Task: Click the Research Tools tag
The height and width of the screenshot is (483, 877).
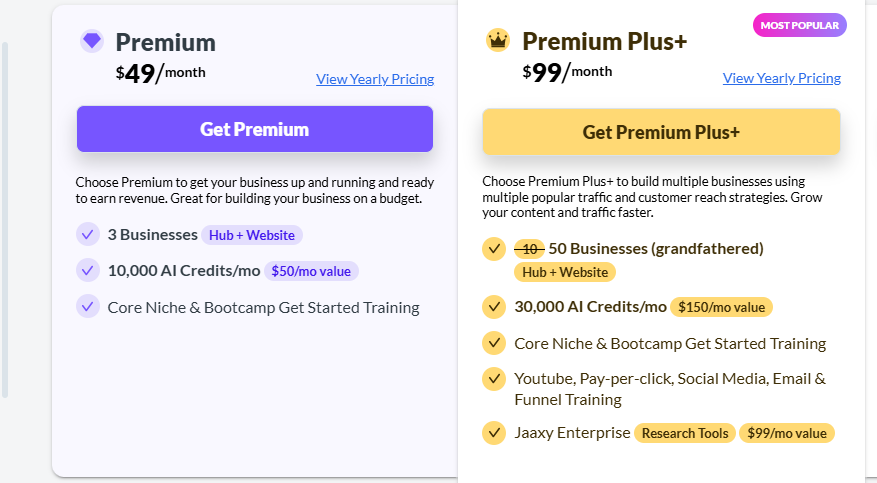Action: click(685, 433)
